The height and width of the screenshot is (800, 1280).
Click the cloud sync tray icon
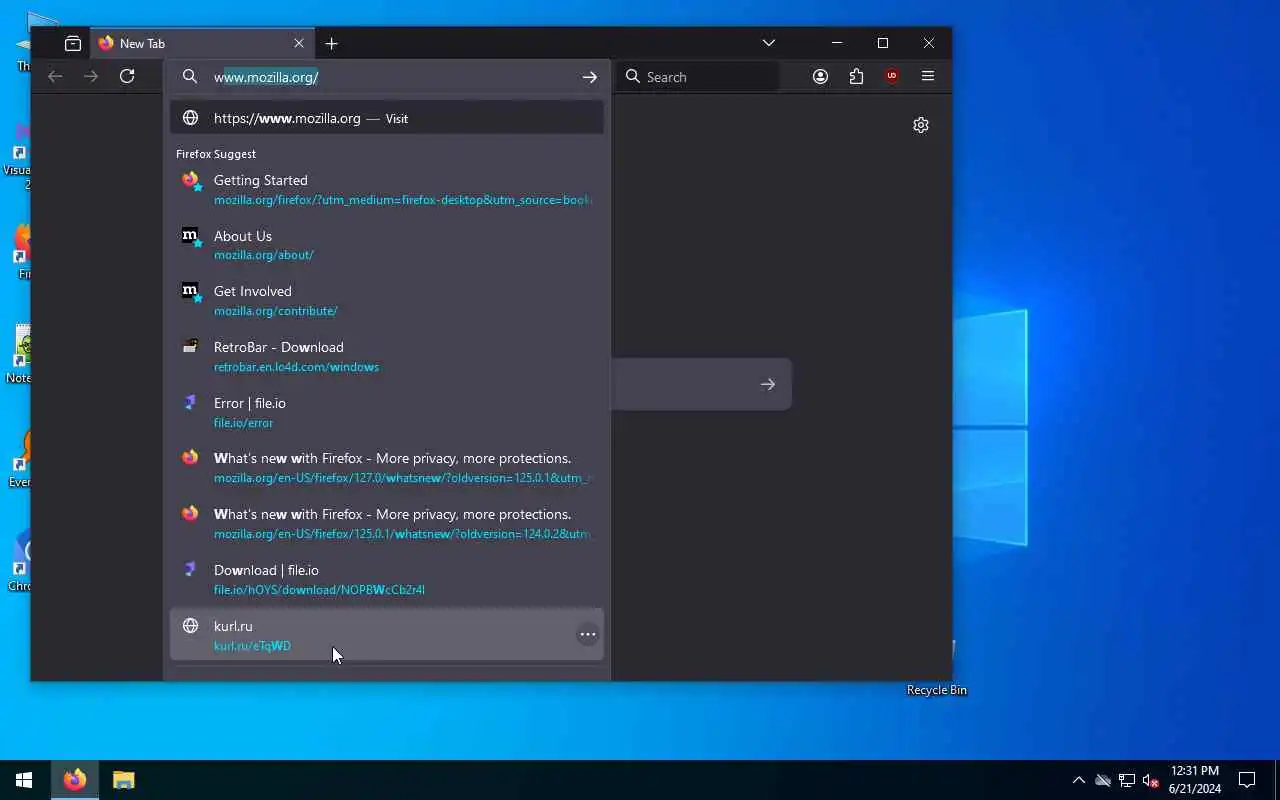pyautogui.click(x=1103, y=780)
